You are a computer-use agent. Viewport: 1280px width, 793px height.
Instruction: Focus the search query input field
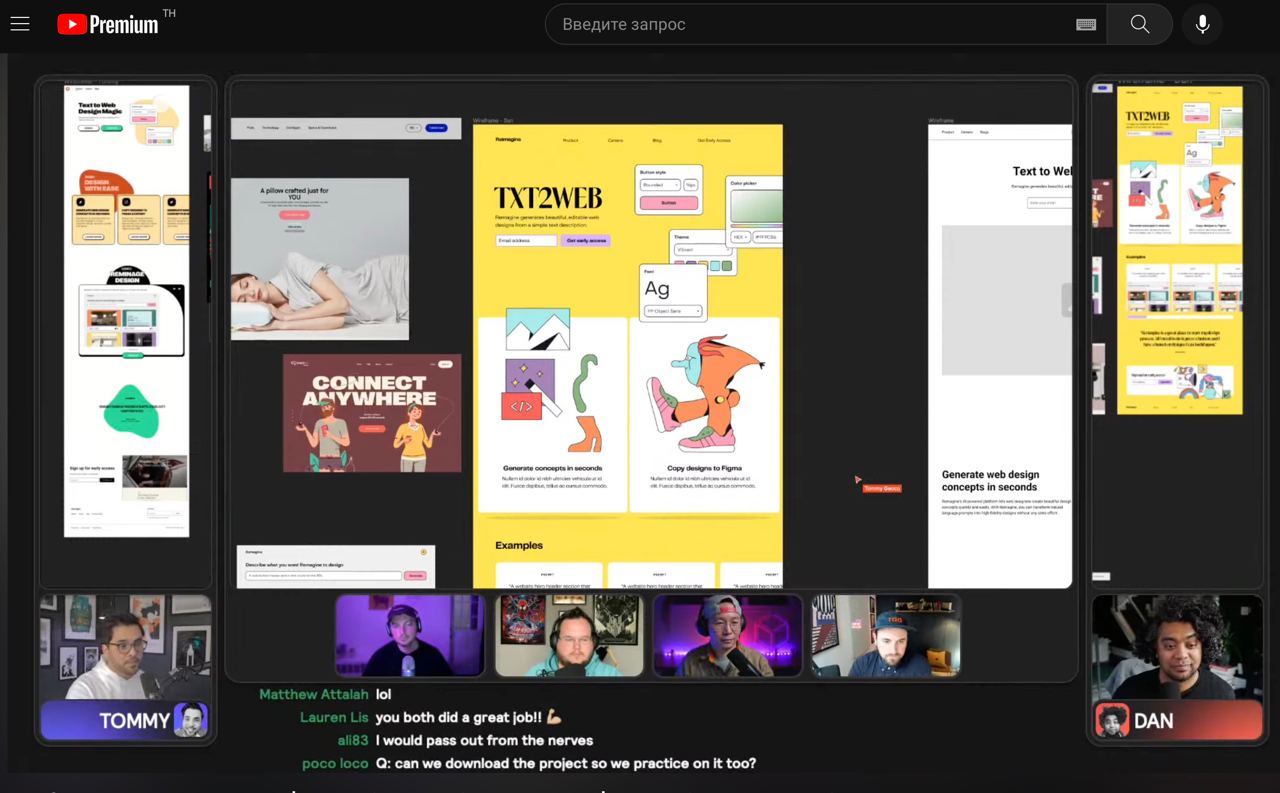(x=810, y=25)
